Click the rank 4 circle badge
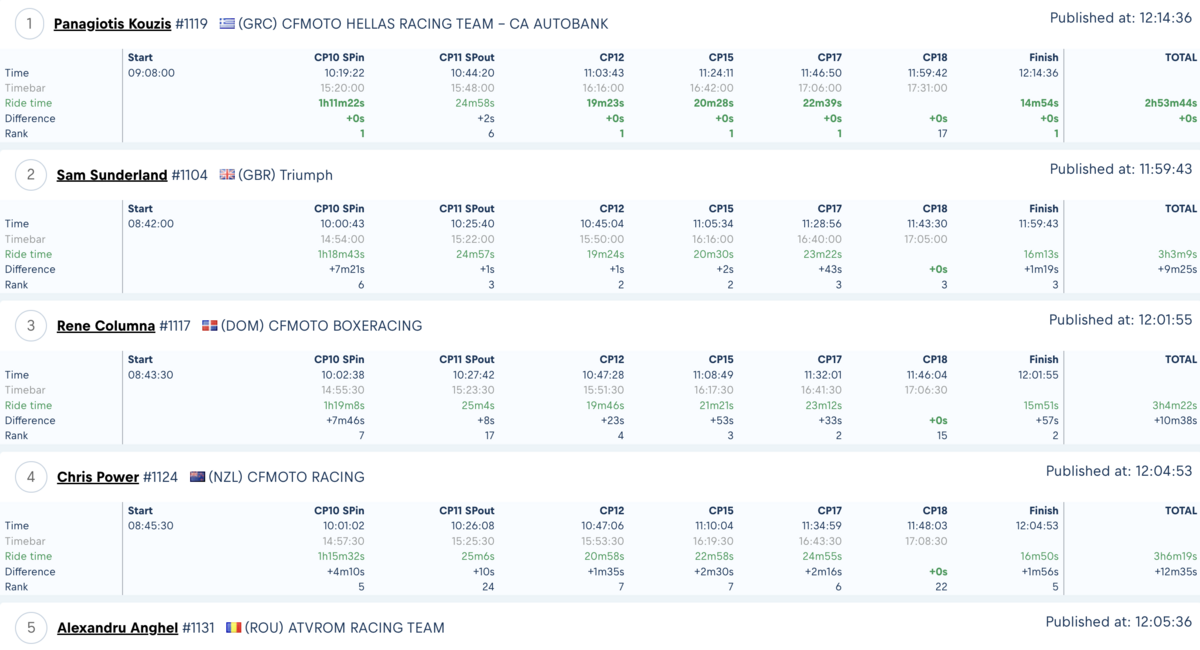The height and width of the screenshot is (650, 1200). coord(31,476)
